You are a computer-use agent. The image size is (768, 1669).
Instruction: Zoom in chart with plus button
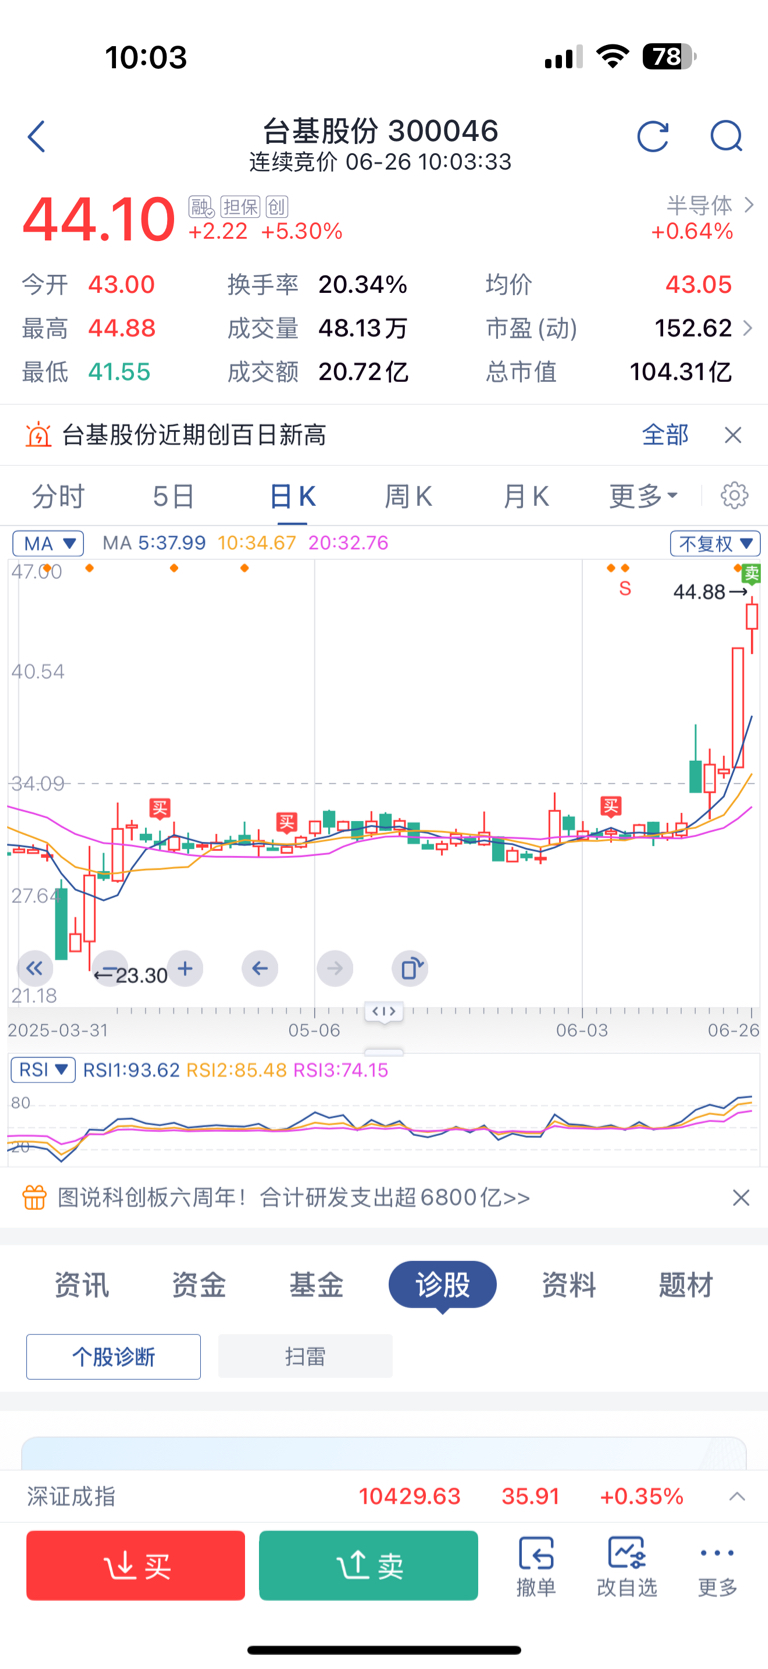click(185, 968)
